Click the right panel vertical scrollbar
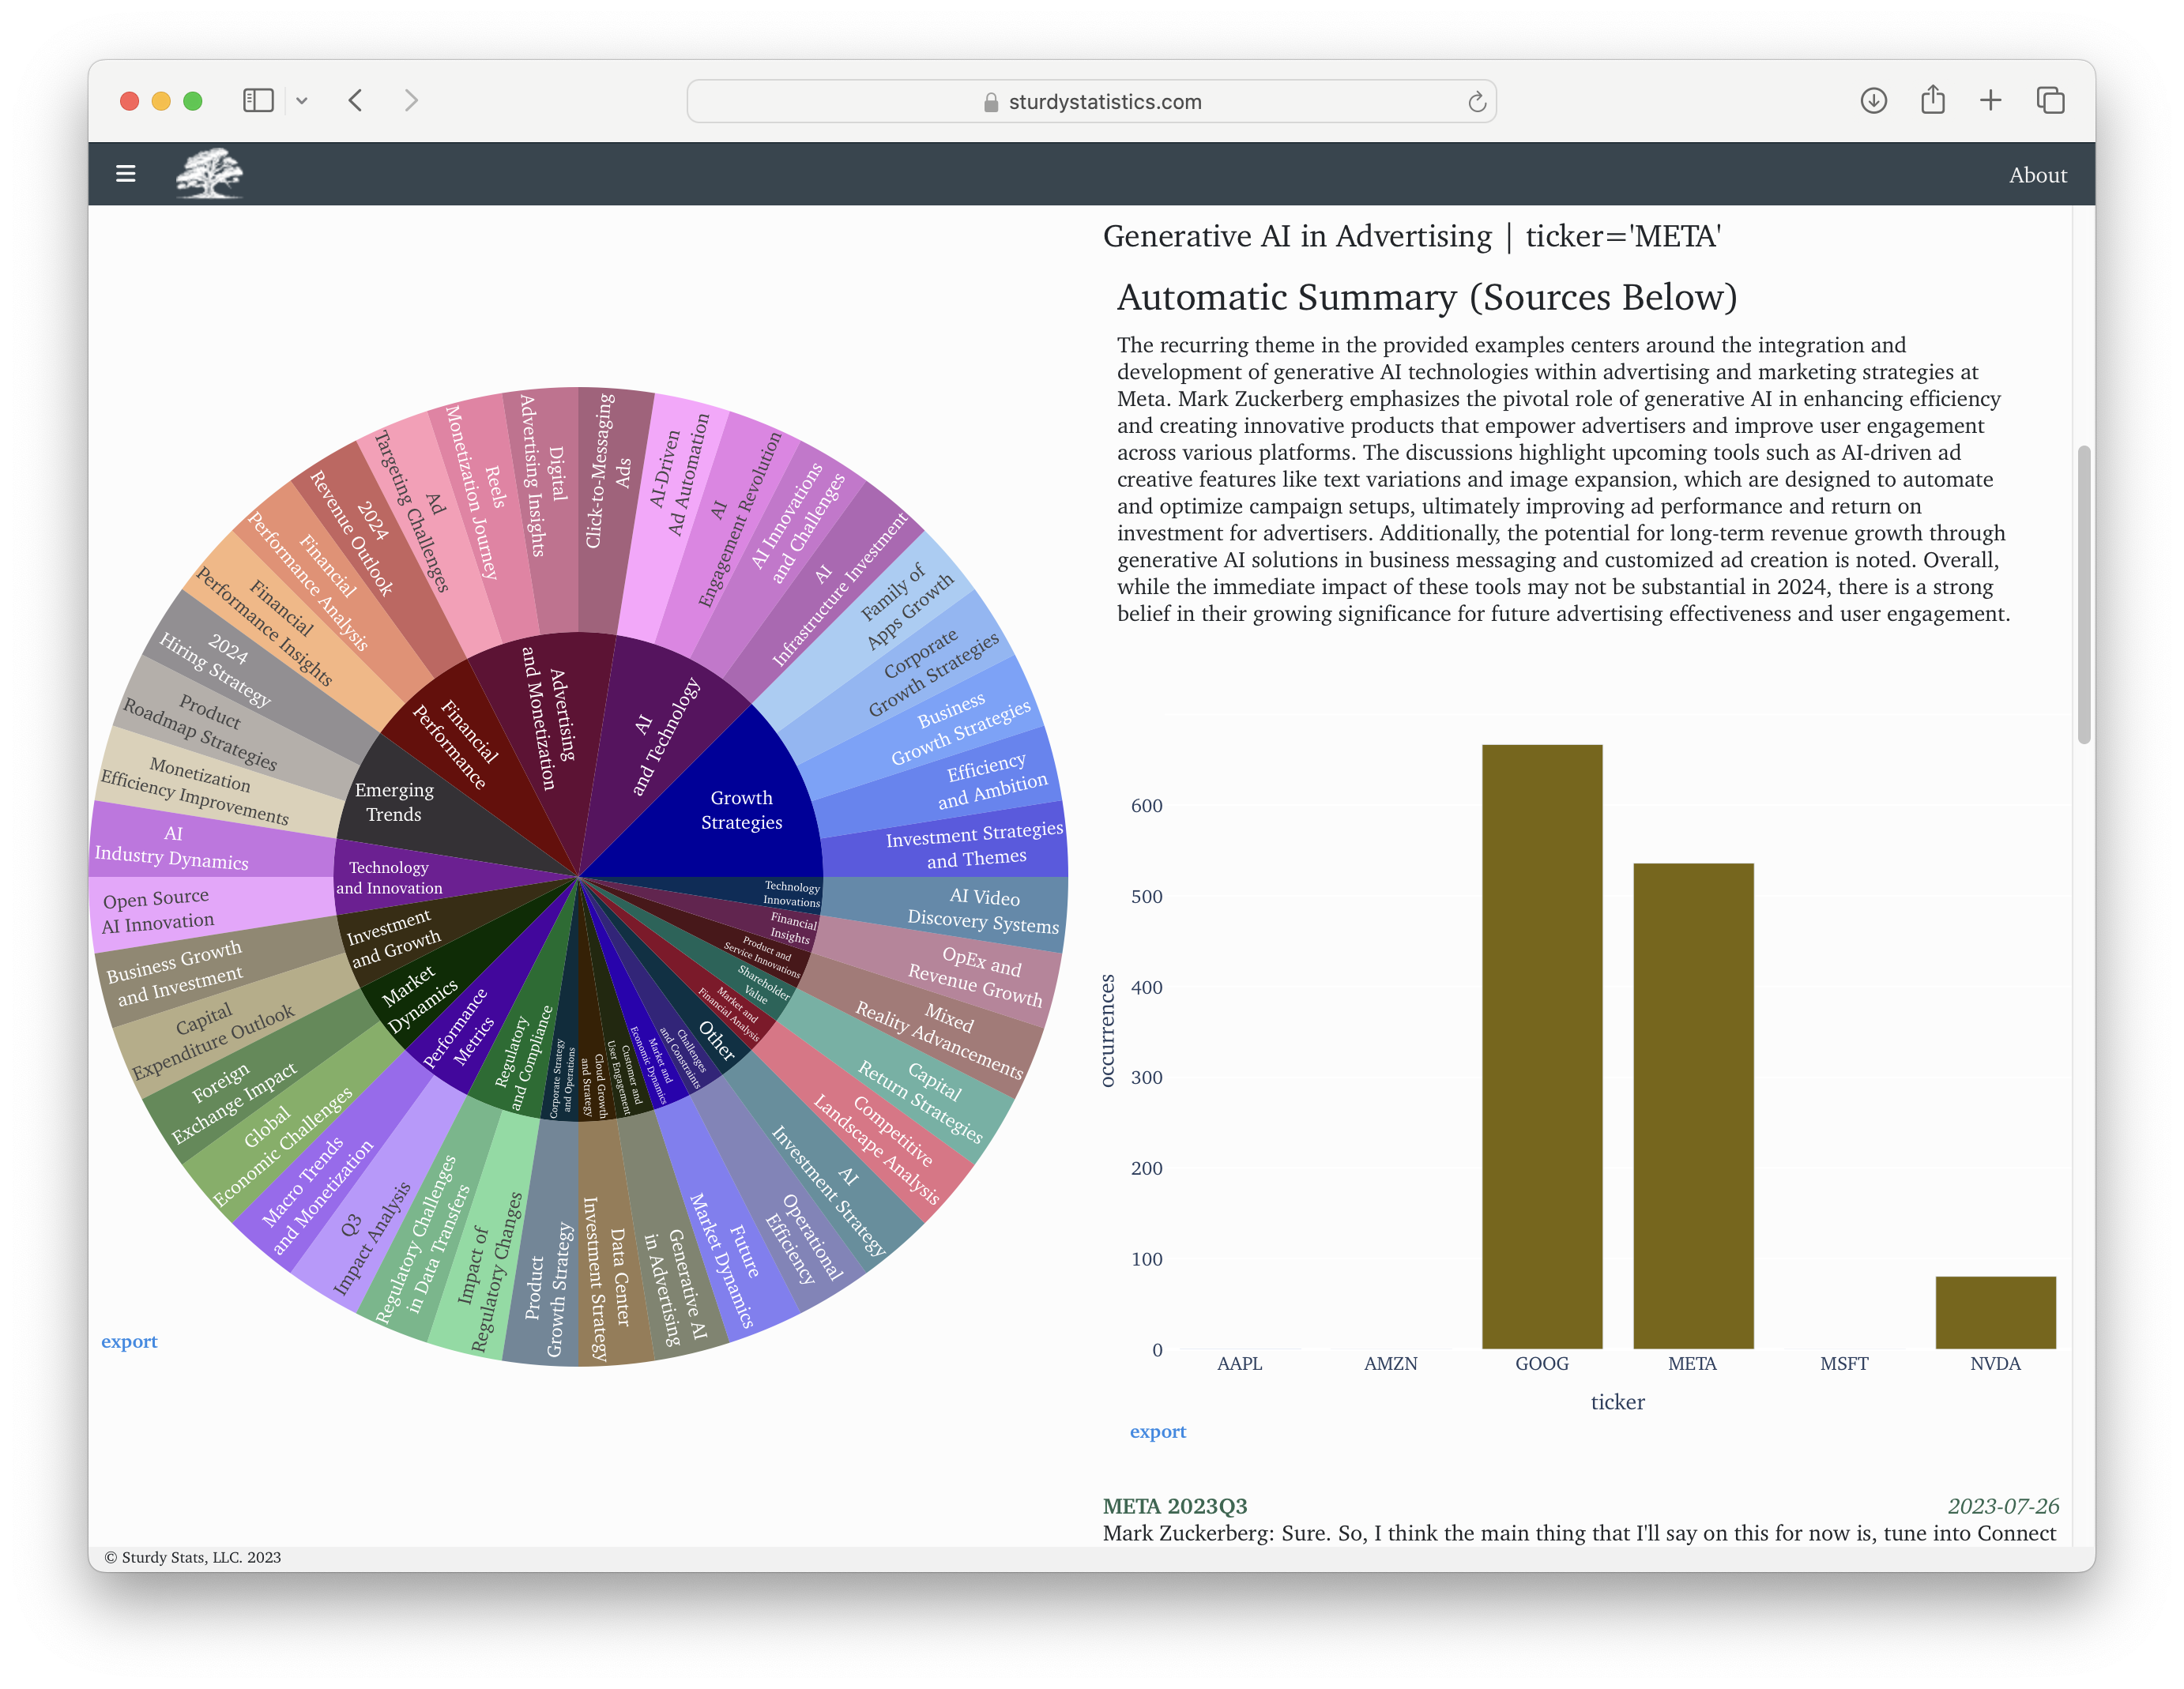The image size is (2184, 1689). 2083,594
